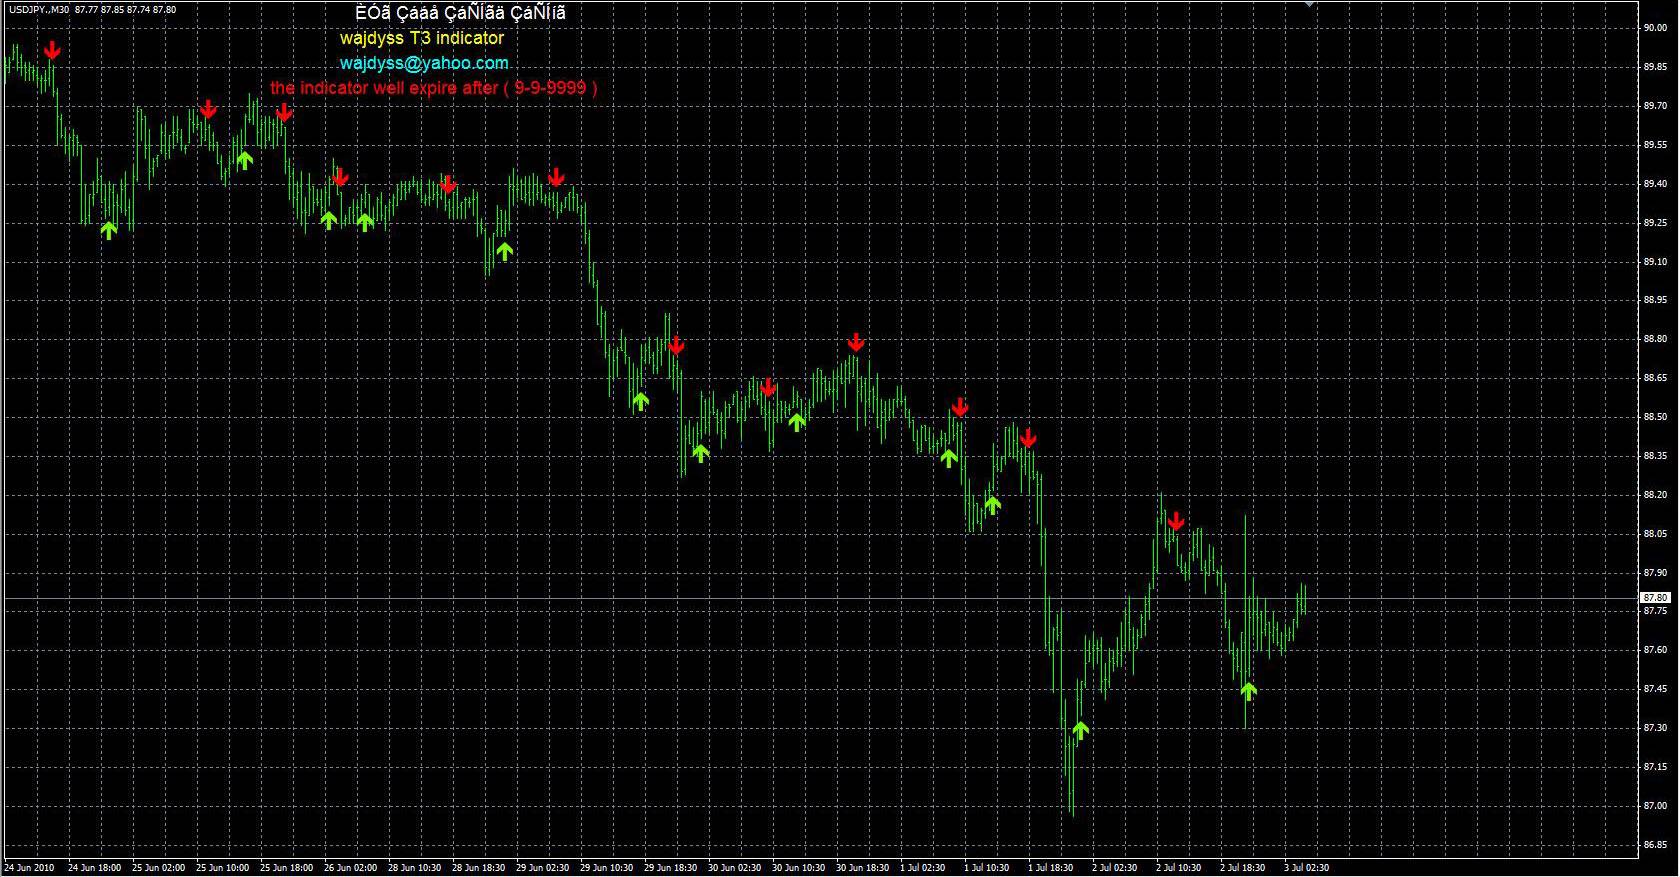The width and height of the screenshot is (1680, 877).
Task: Click the 30 Jun 18:30 time axis label
Action: point(861,868)
